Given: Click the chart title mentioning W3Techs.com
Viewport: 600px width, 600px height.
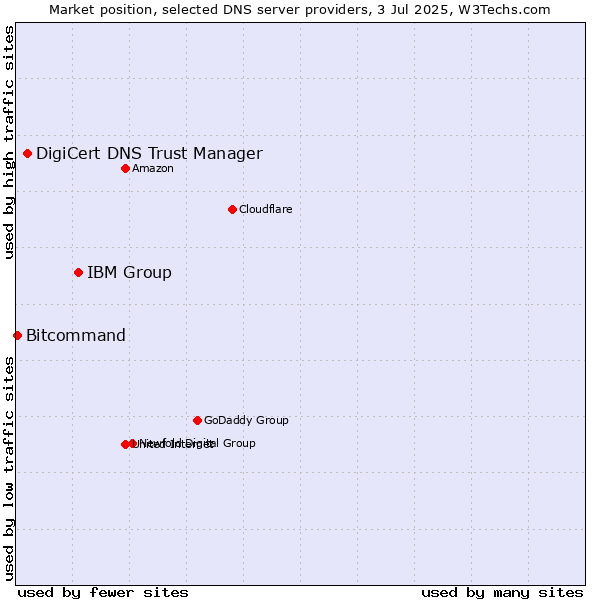Looking at the screenshot, I should point(300,10).
